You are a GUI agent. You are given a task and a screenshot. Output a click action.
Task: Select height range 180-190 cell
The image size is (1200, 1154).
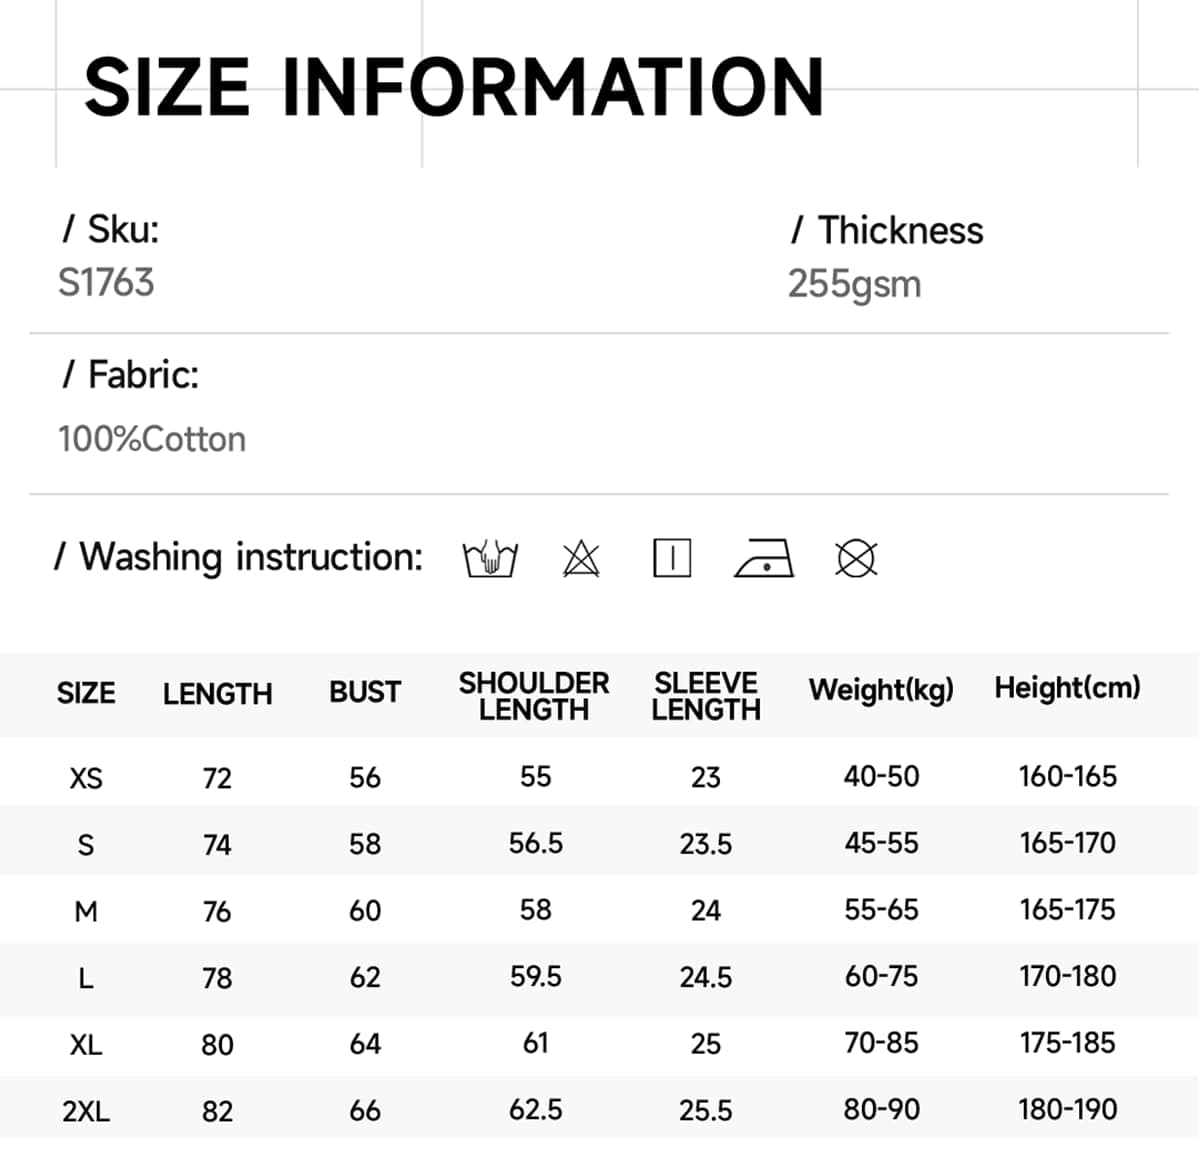click(x=1067, y=1109)
